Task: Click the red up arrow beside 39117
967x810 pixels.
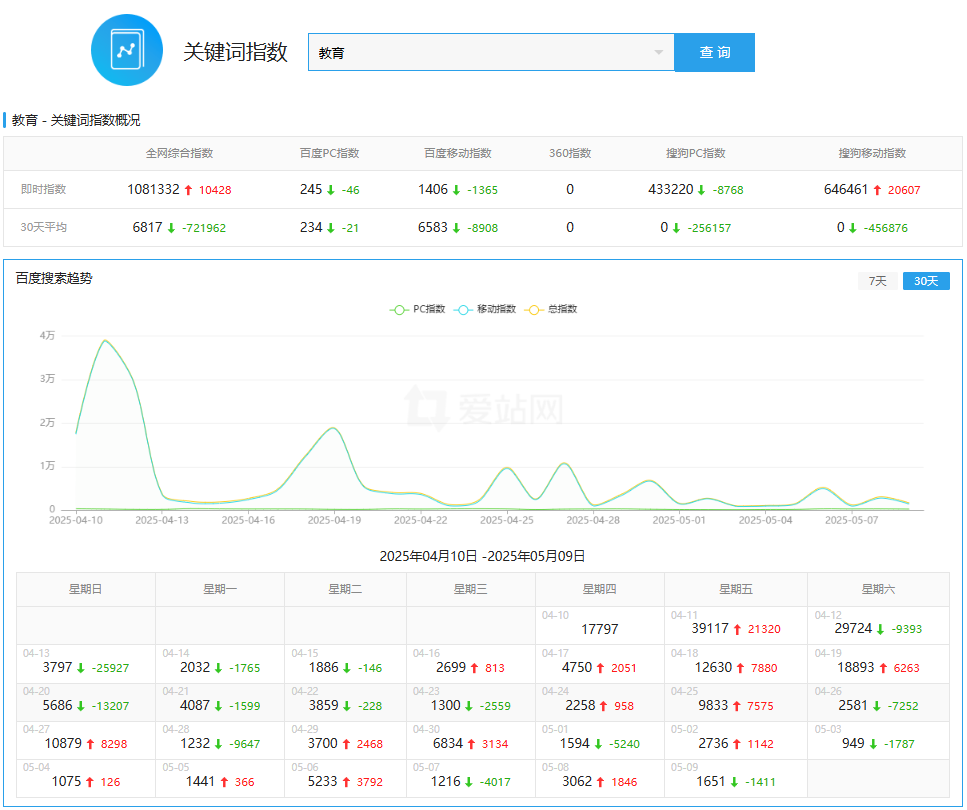Action: tap(737, 629)
